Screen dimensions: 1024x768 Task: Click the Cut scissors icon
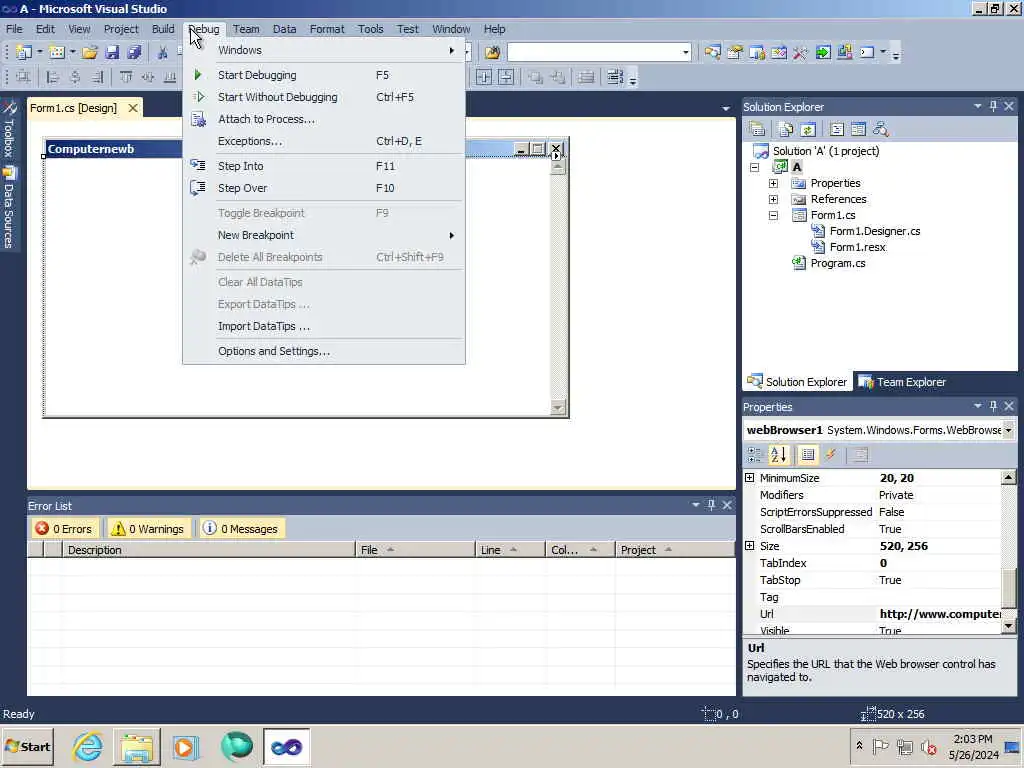[x=163, y=52]
